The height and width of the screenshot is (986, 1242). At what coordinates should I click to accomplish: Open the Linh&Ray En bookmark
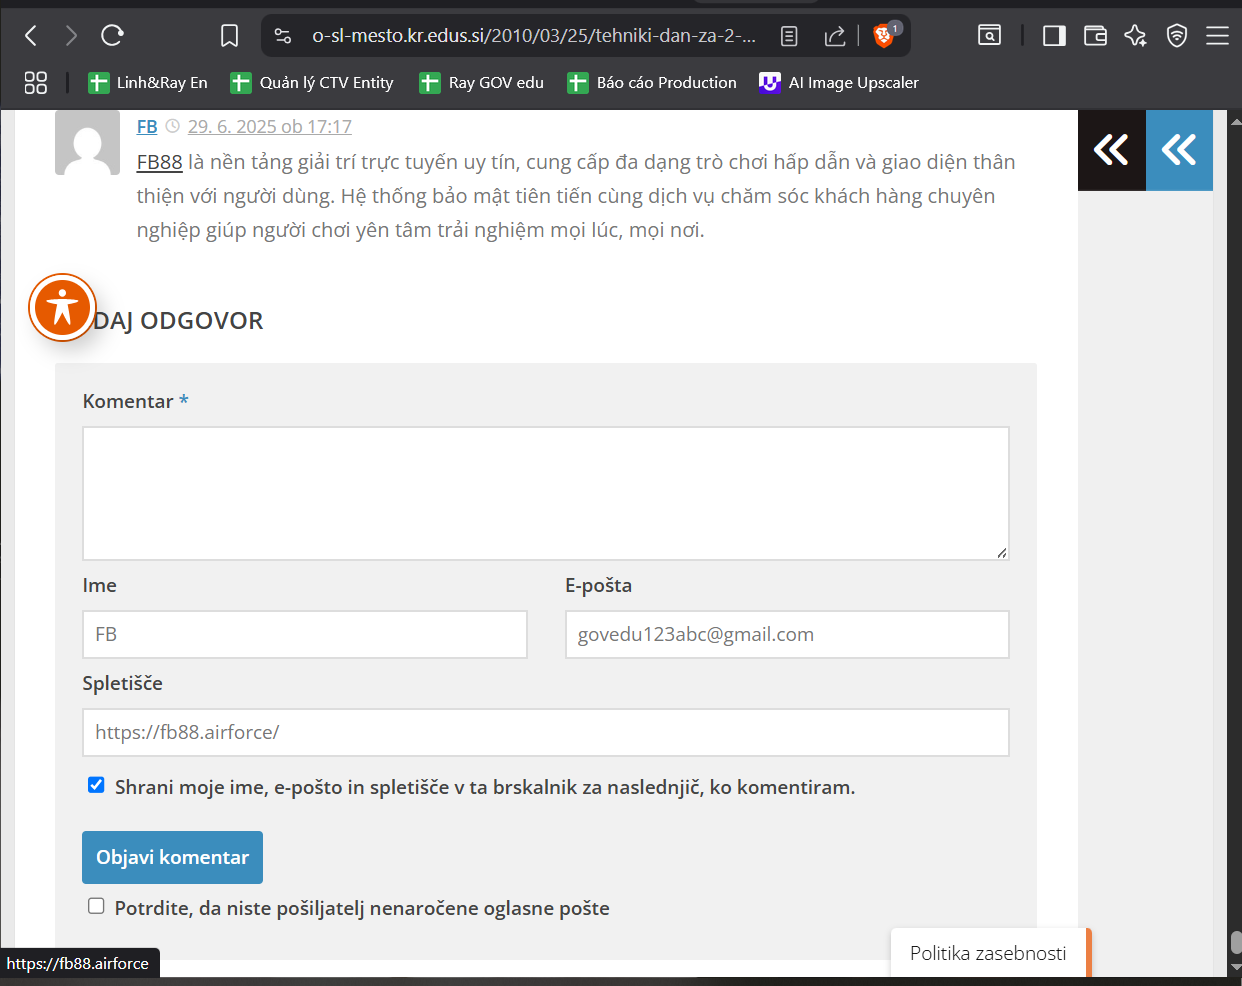(148, 83)
